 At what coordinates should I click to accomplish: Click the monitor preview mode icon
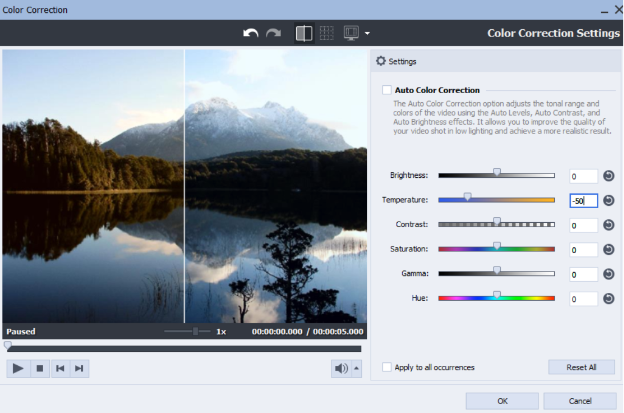coord(351,33)
